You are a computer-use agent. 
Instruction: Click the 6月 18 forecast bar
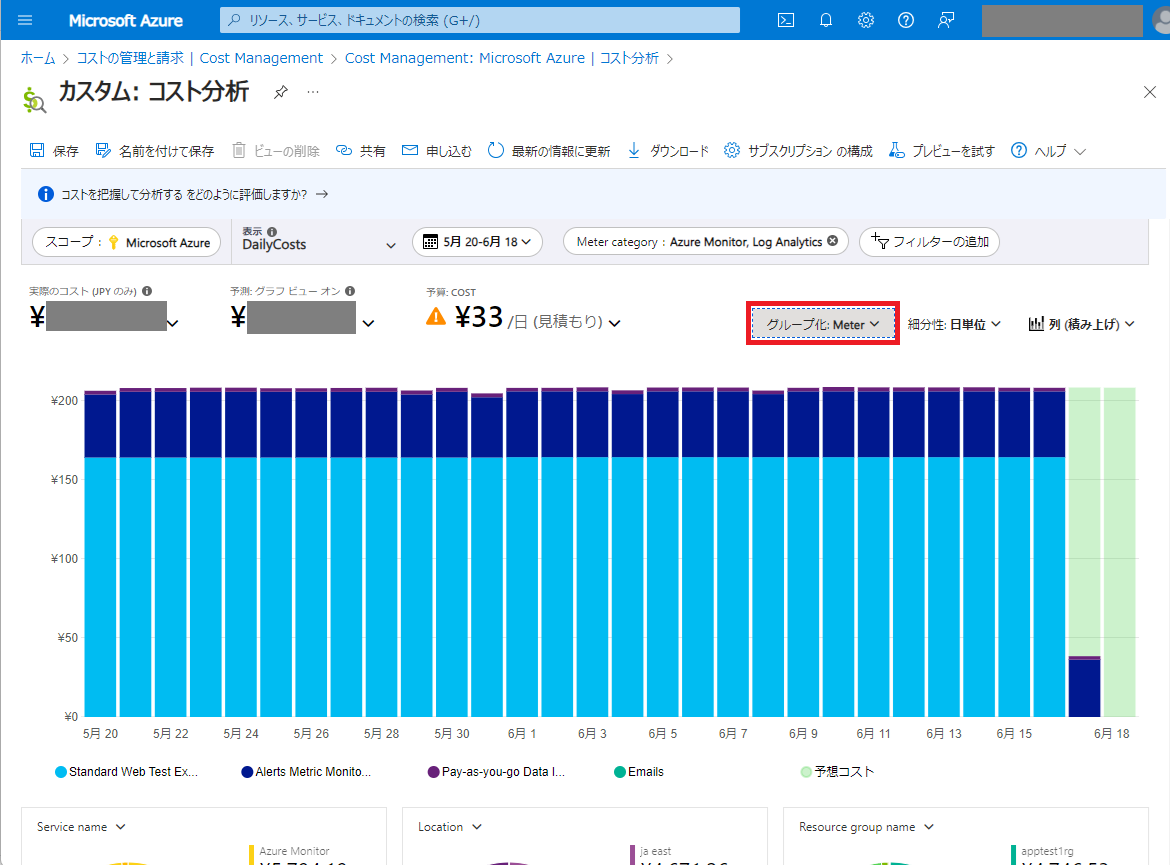(x=1119, y=552)
